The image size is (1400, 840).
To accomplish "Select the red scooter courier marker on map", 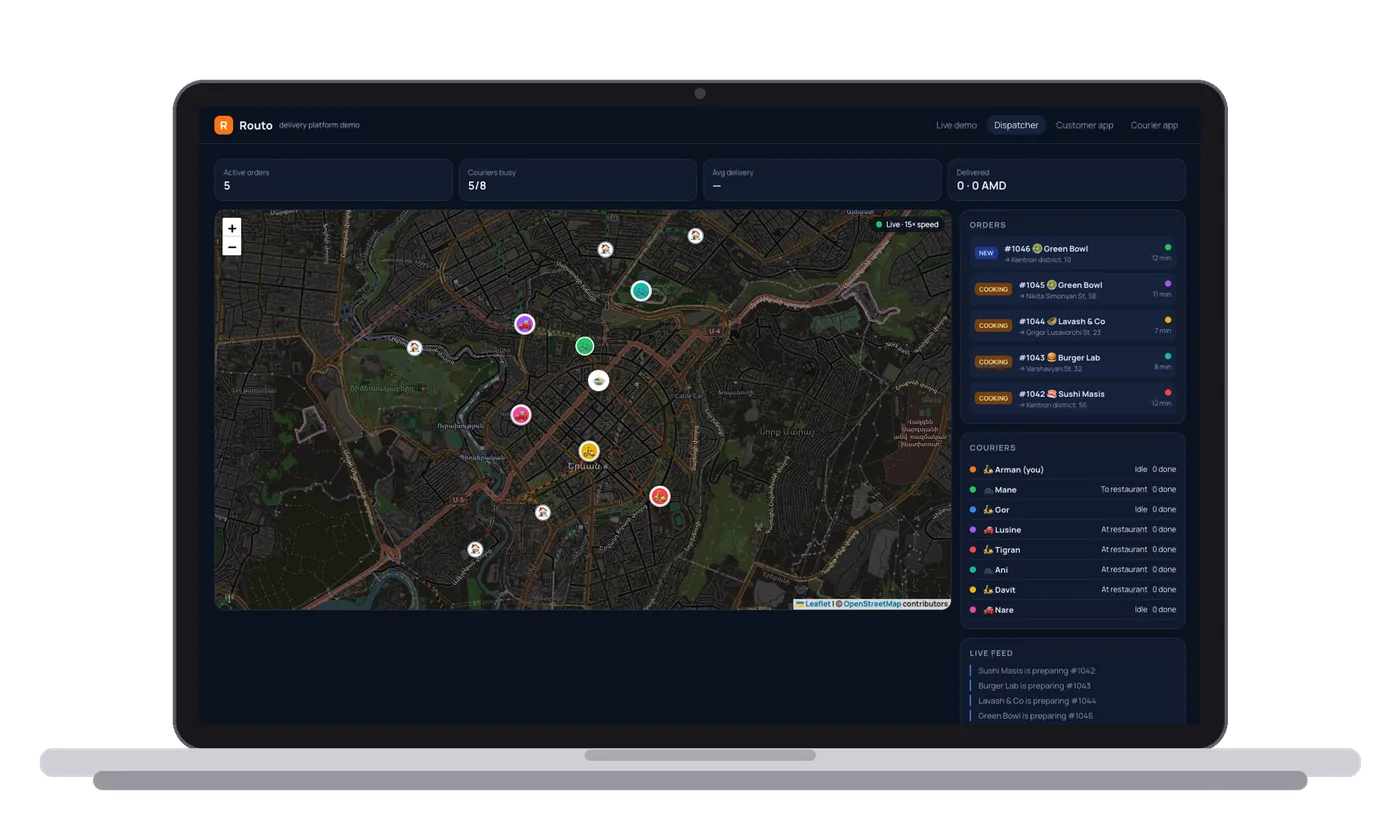I will pyautogui.click(x=659, y=496).
